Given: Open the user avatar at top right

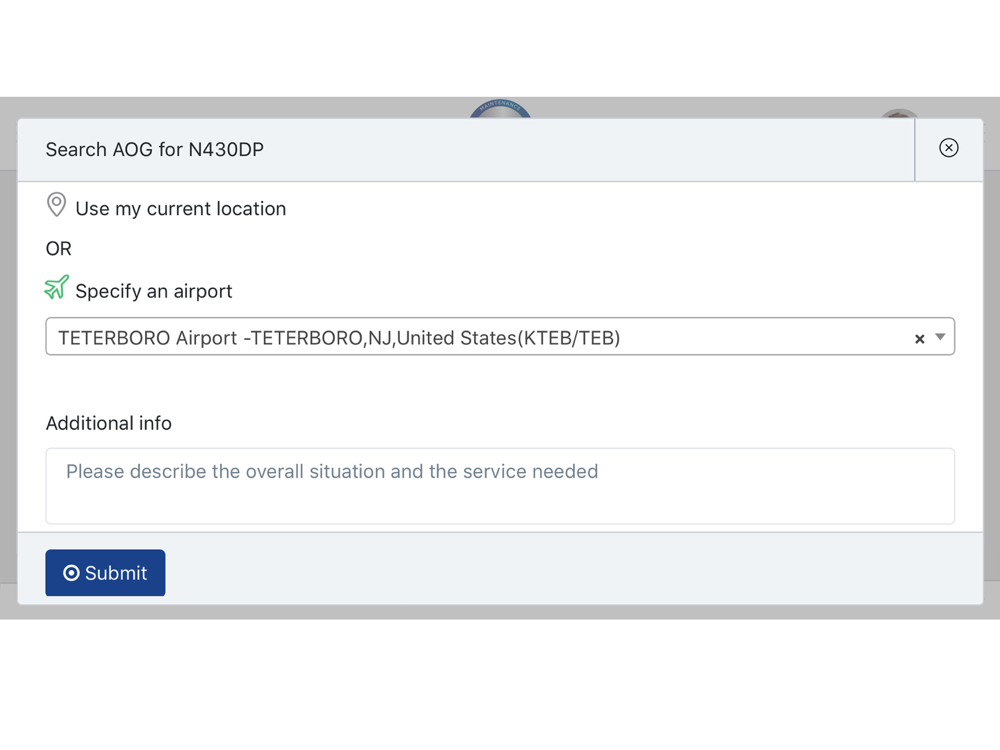Looking at the screenshot, I should pos(899,114).
